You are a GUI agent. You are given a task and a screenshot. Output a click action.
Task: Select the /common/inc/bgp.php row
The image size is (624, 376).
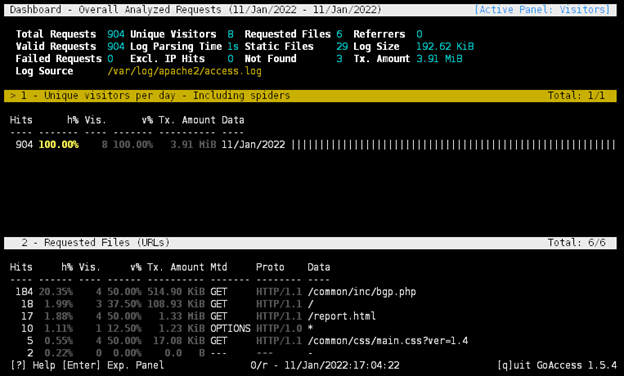310,292
